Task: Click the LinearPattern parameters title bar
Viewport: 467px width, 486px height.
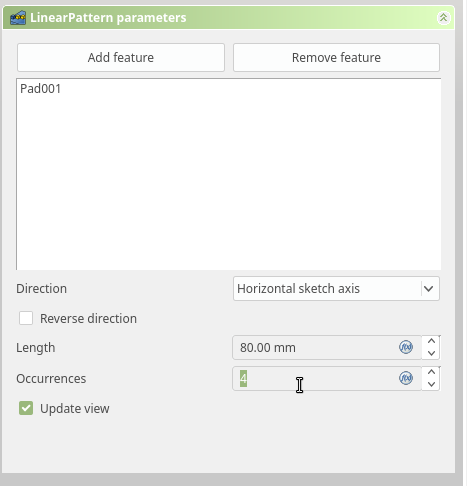Action: point(229,18)
